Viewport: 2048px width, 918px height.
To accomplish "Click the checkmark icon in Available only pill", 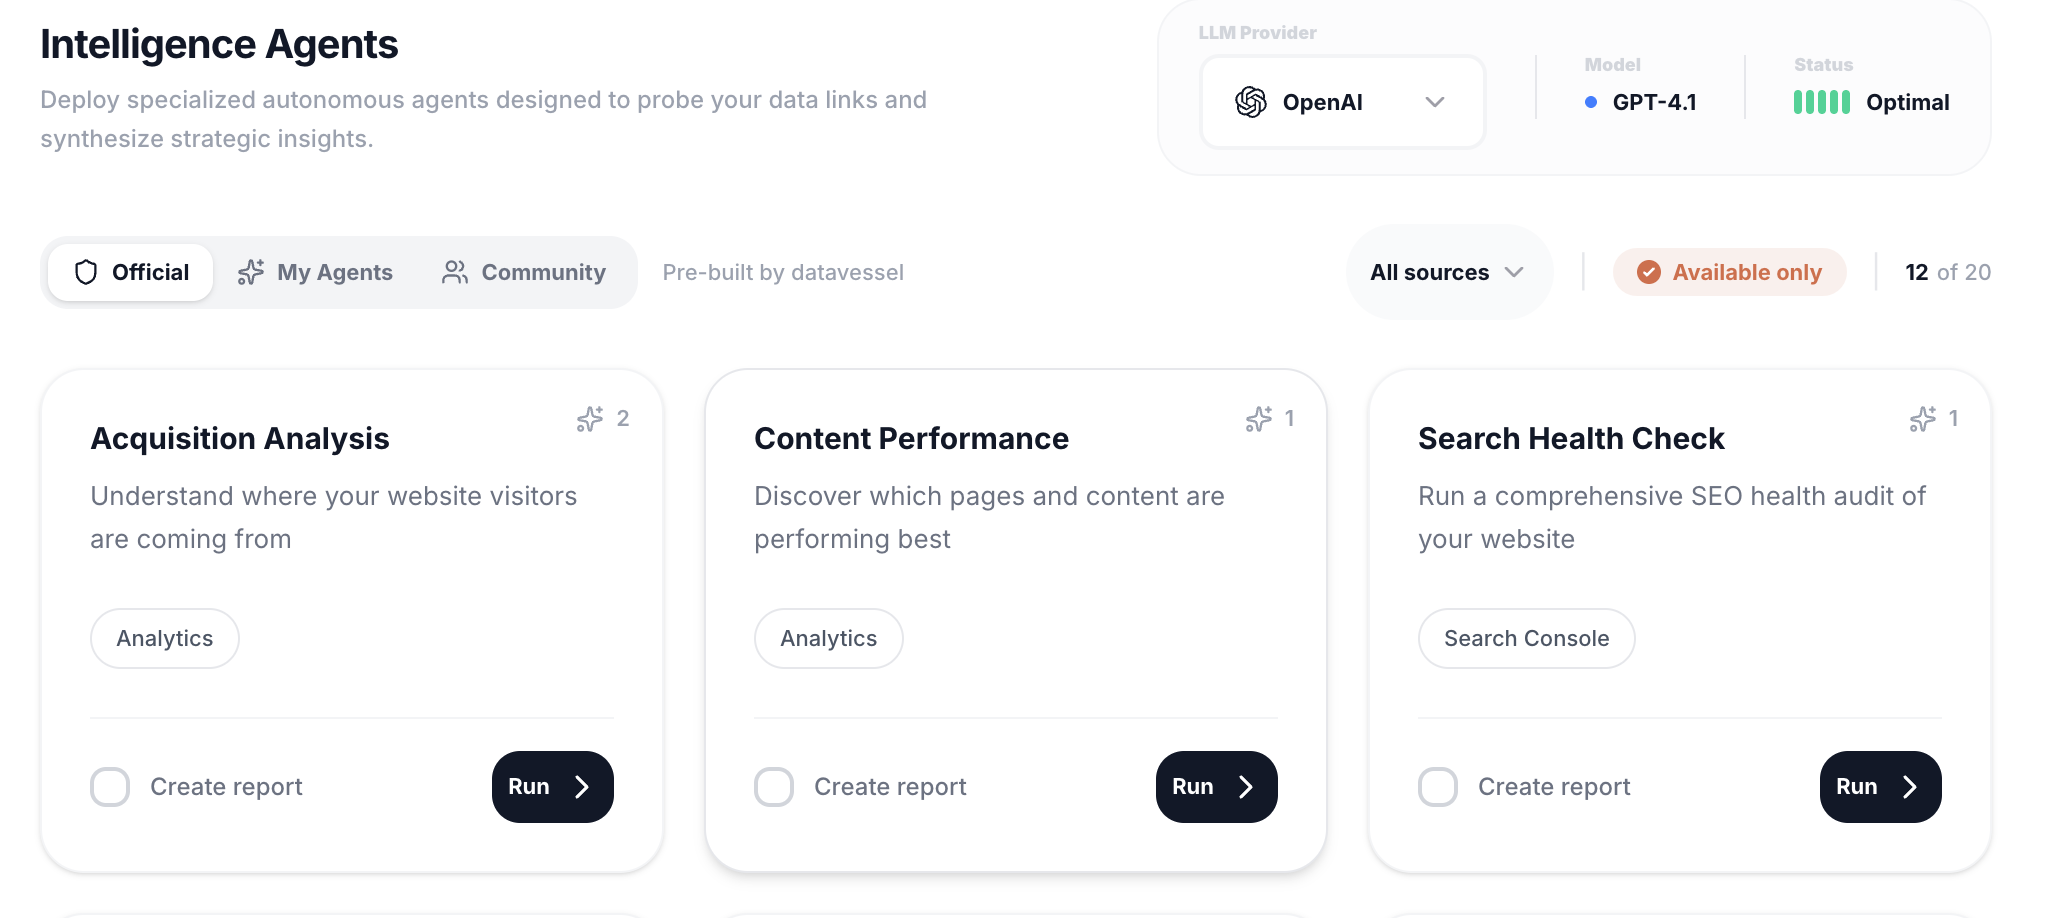I will pos(1649,272).
